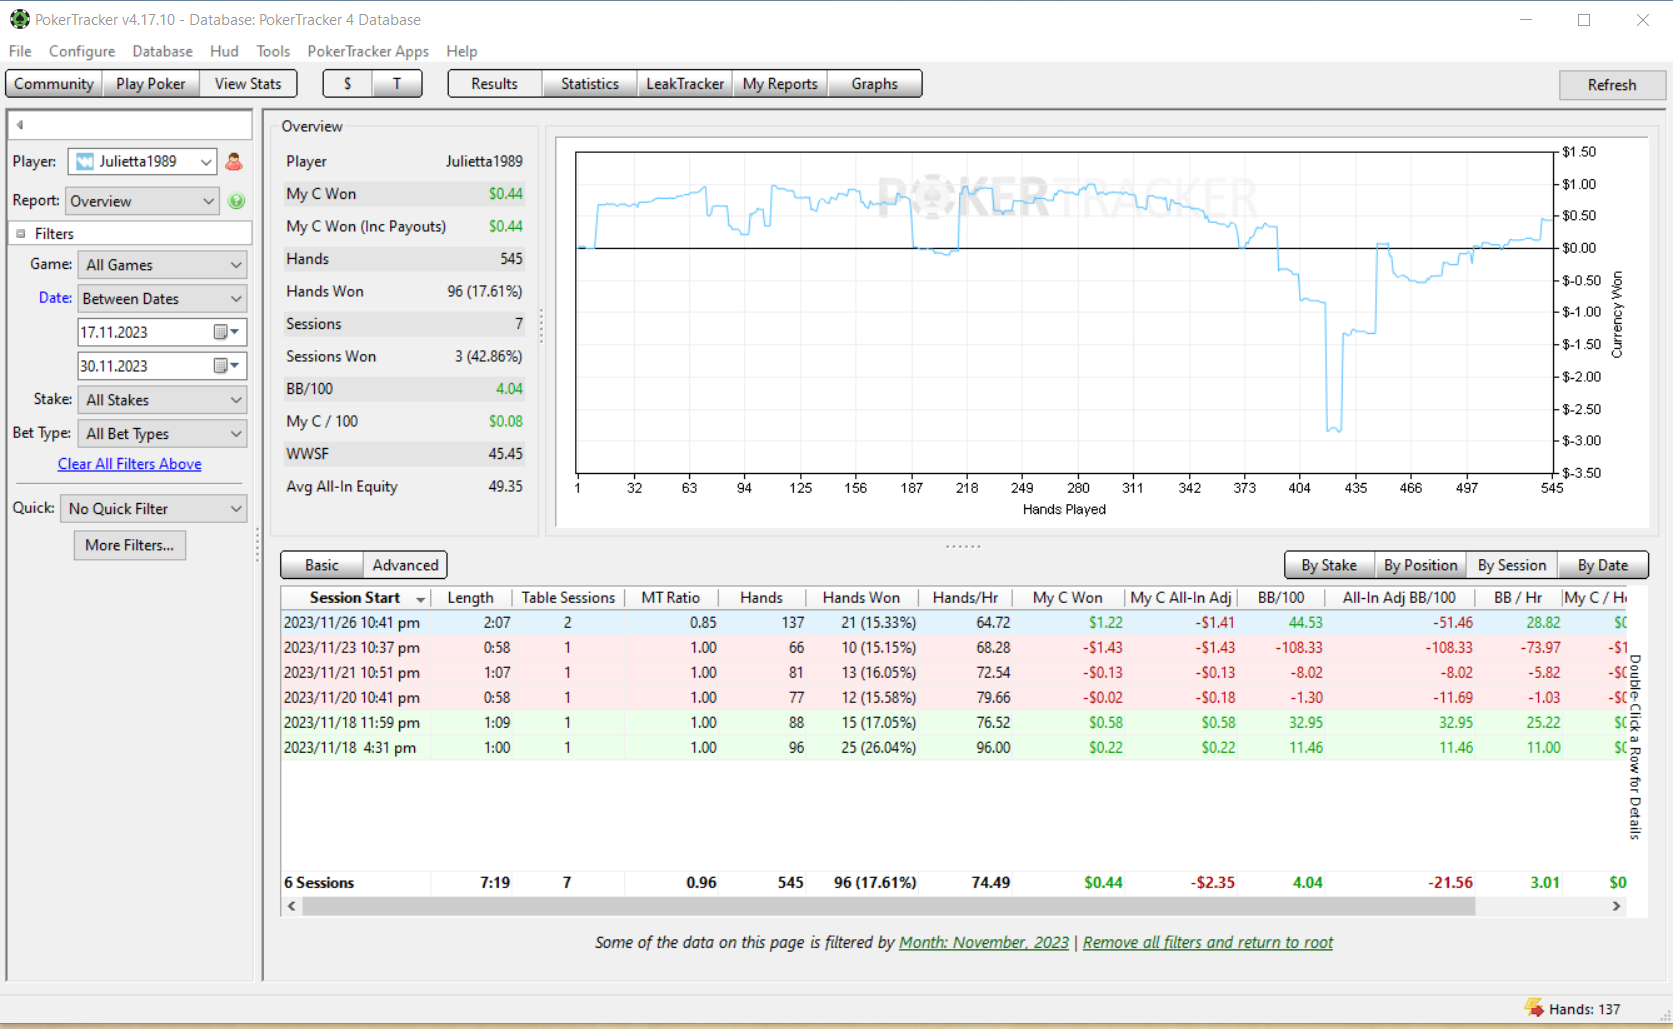Screen dimensions: 1673x1029
Task: Click the BB/100 column header
Action: [x=1281, y=597]
